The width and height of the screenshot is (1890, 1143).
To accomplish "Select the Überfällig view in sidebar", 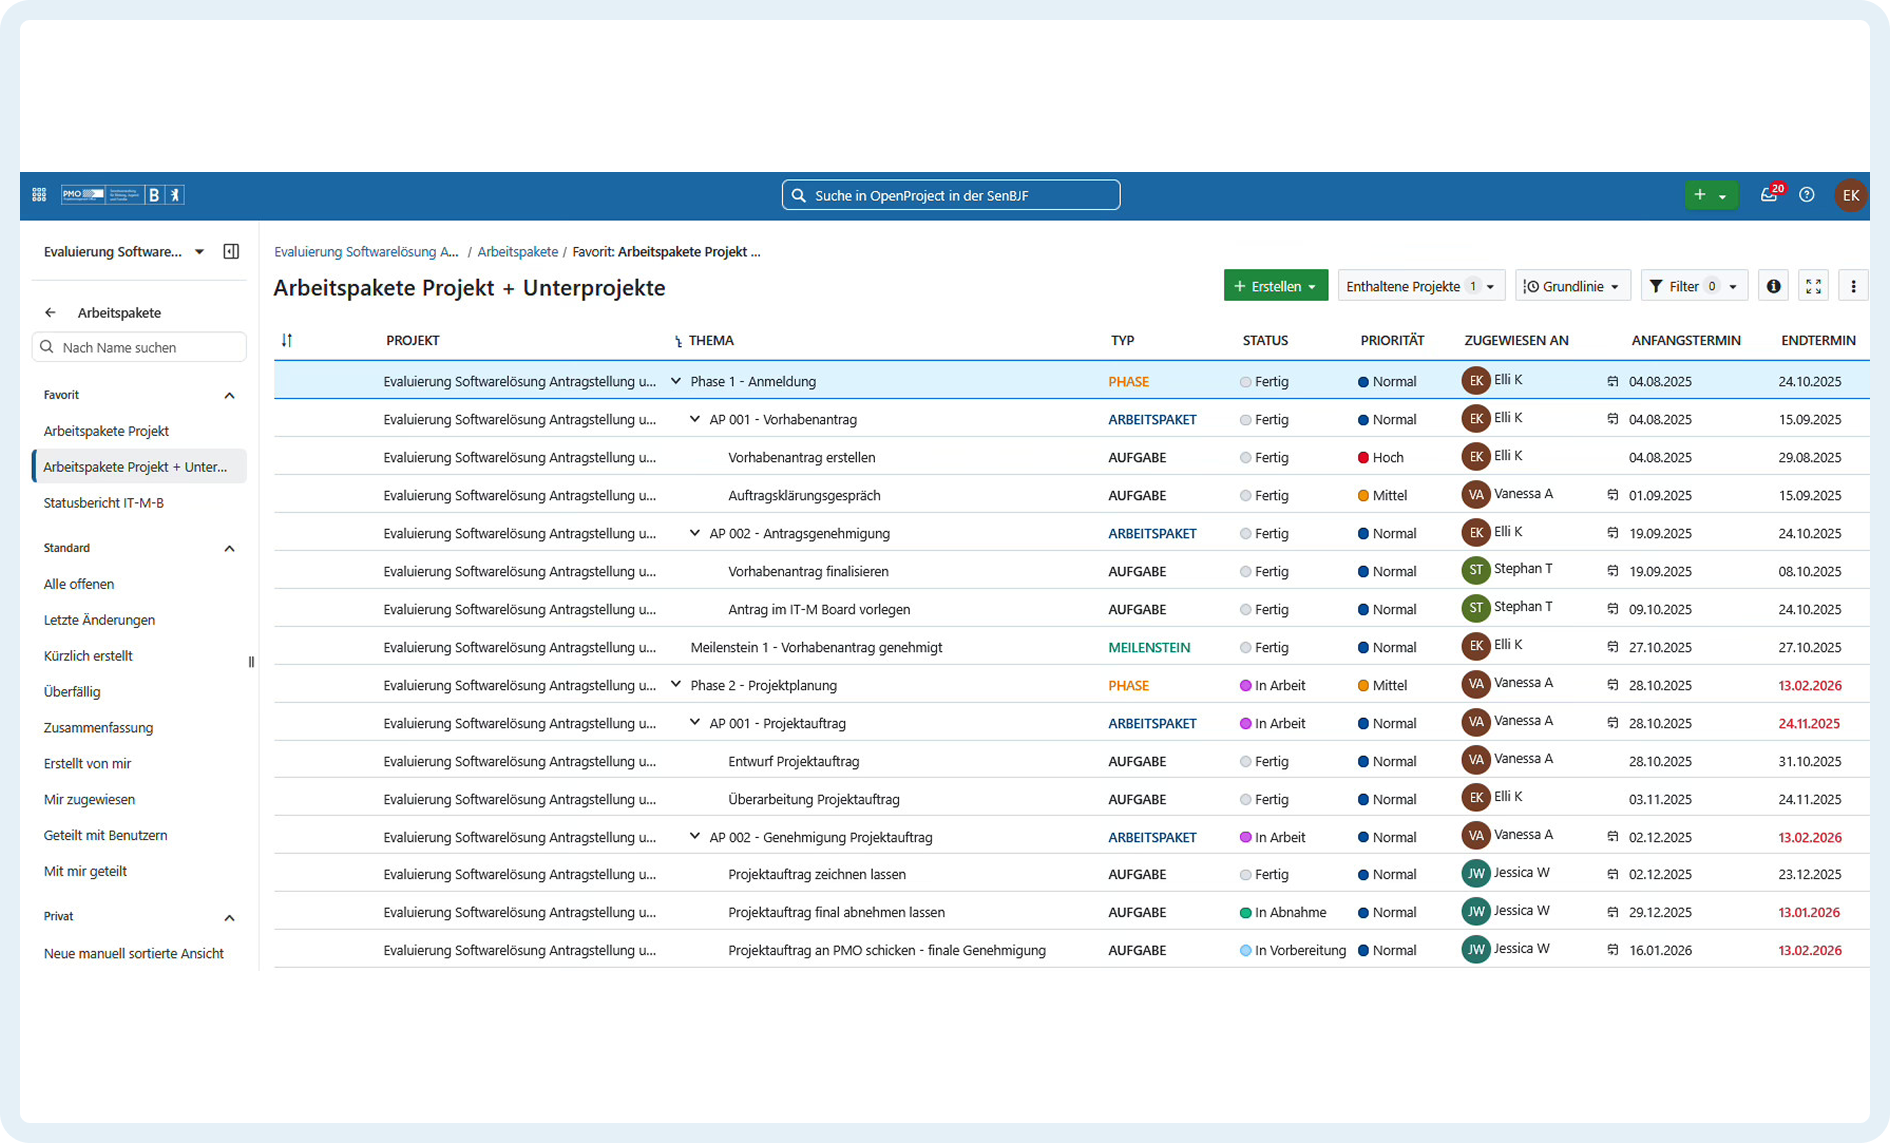I will (72, 692).
